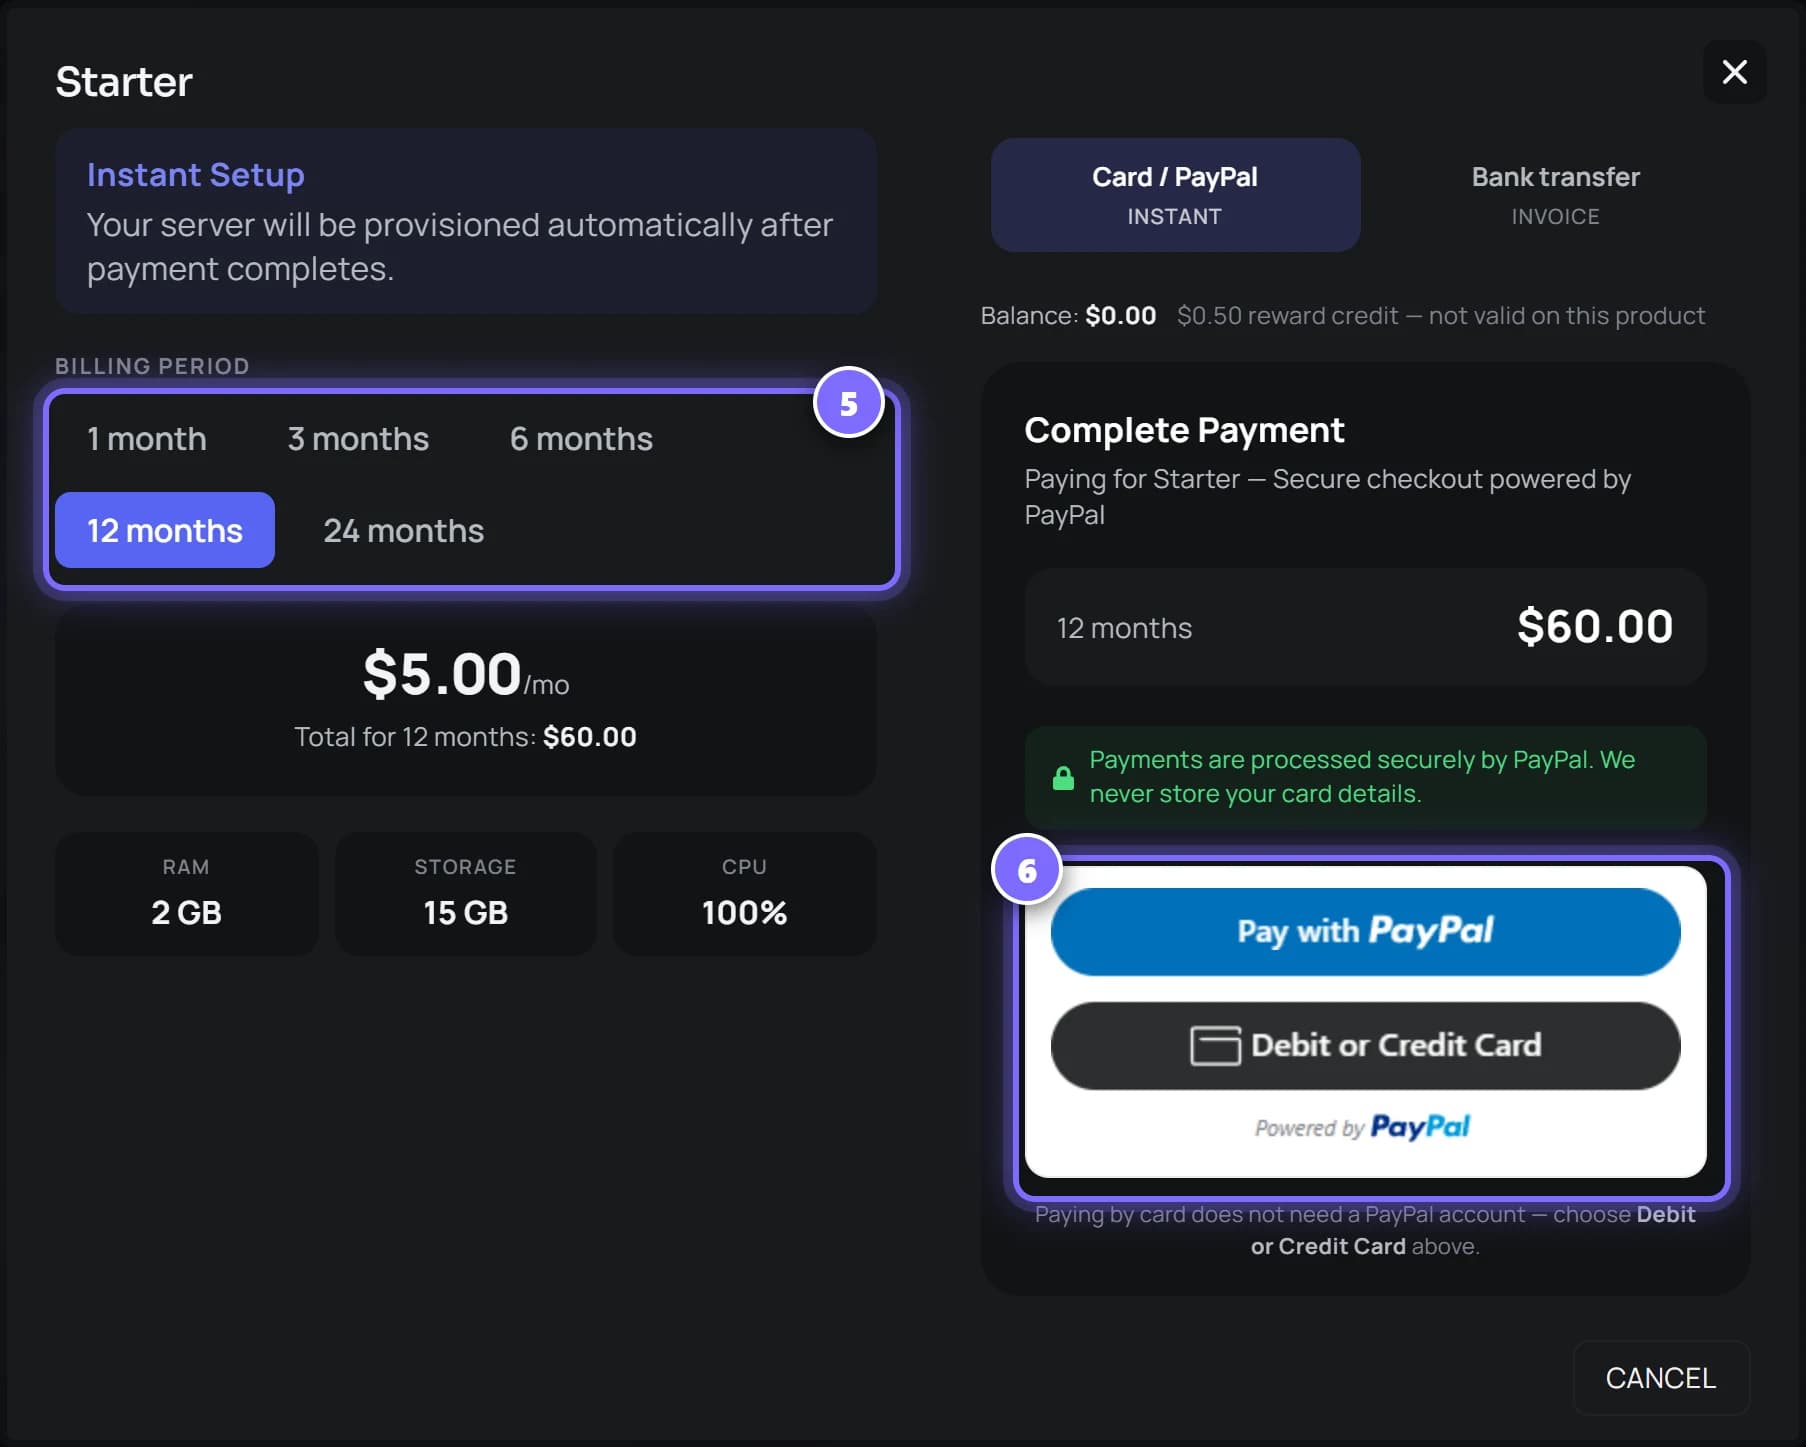Click the credit card icon
The image size is (1806, 1447).
click(1215, 1046)
